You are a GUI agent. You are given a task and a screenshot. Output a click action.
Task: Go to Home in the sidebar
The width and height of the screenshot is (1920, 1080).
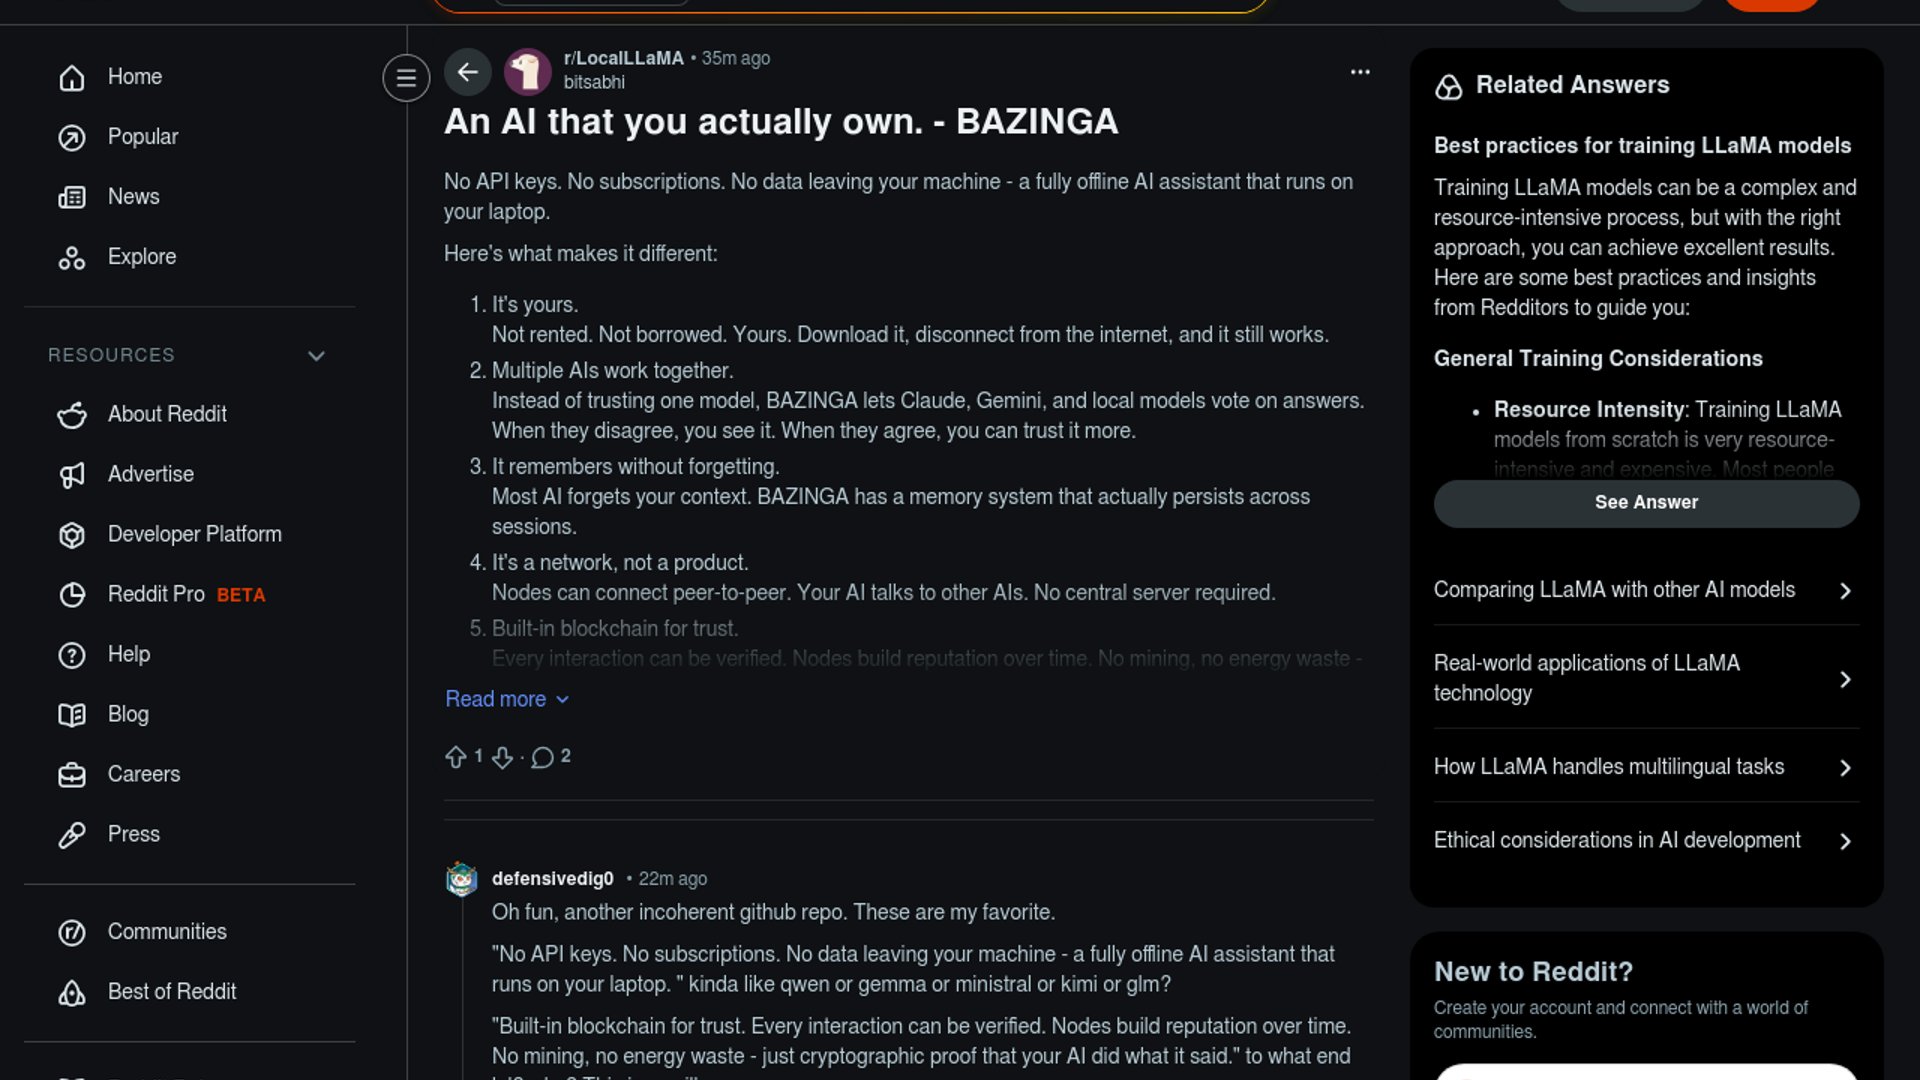coord(134,77)
